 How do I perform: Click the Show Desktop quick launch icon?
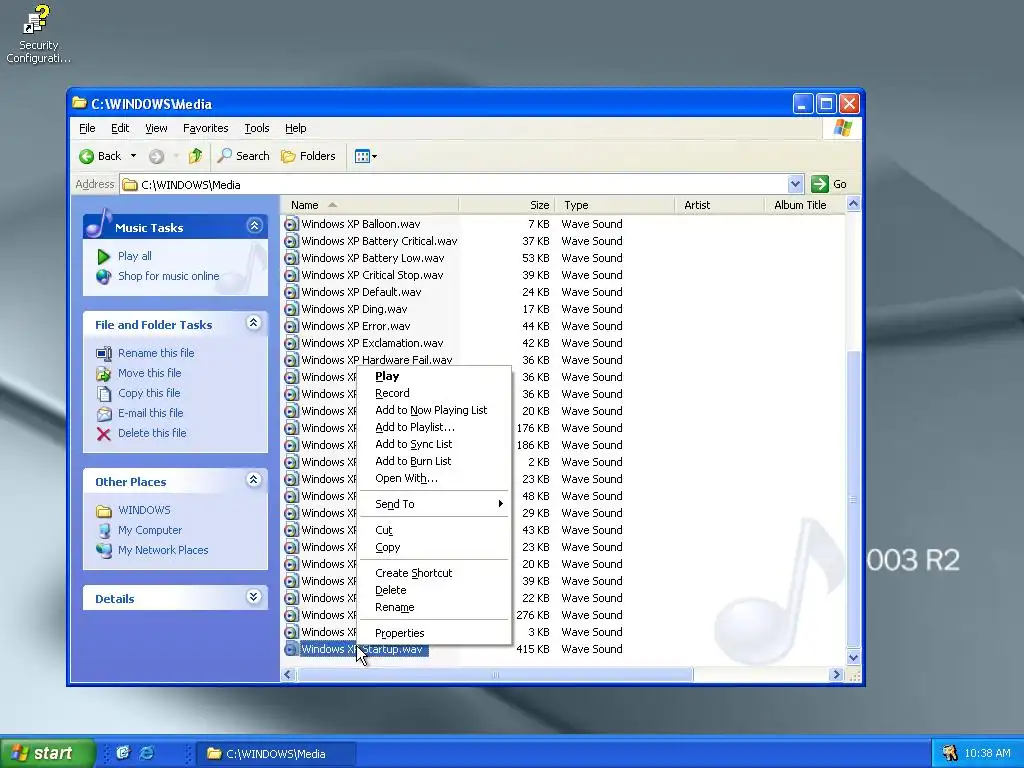coord(123,752)
